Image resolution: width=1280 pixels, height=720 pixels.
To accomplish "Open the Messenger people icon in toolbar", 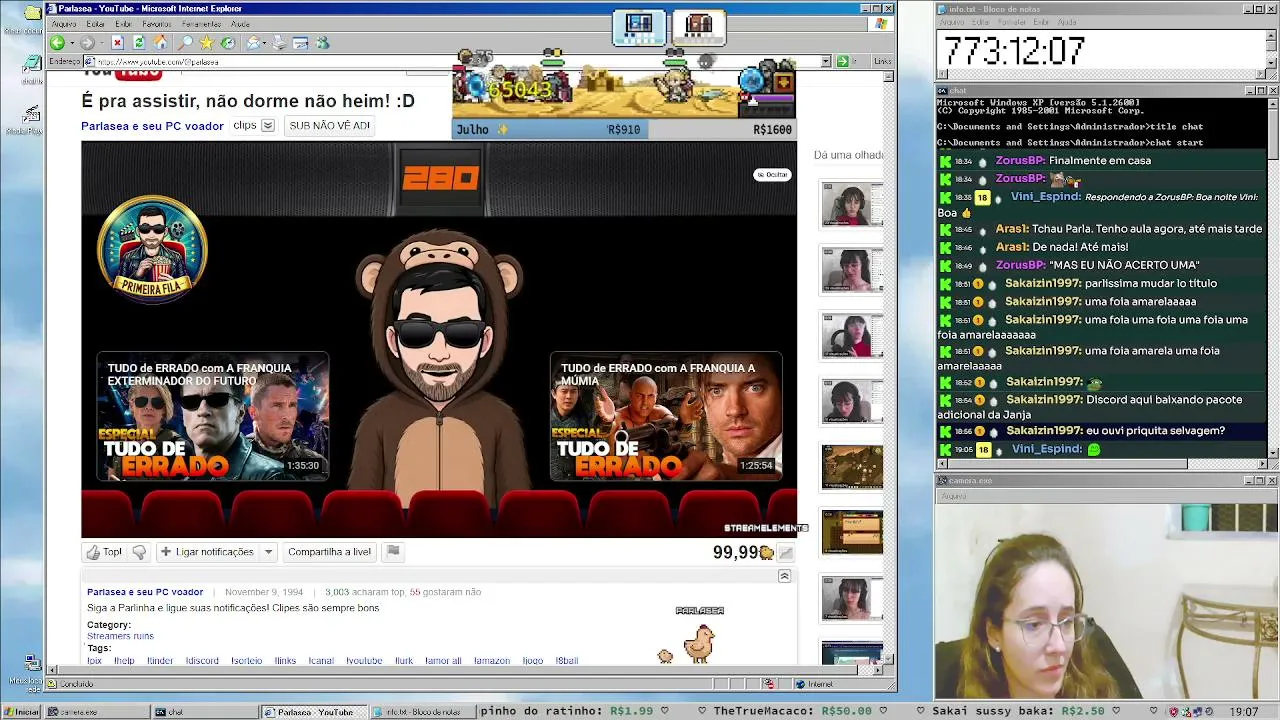I will click(x=322, y=43).
